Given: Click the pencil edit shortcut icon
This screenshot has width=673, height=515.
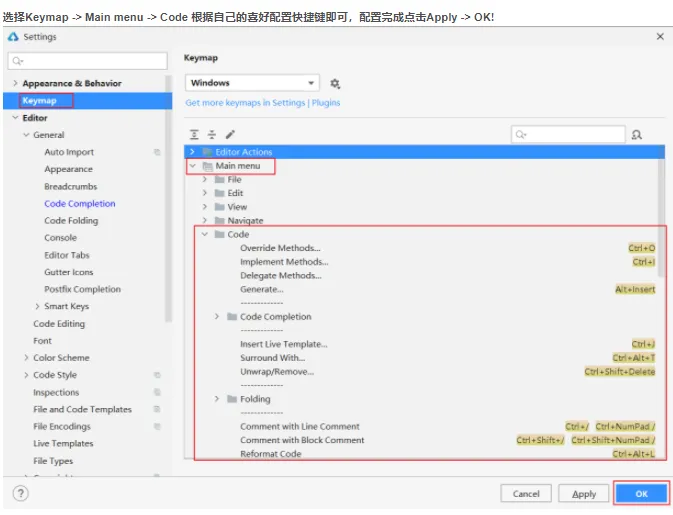Looking at the screenshot, I should coord(230,135).
